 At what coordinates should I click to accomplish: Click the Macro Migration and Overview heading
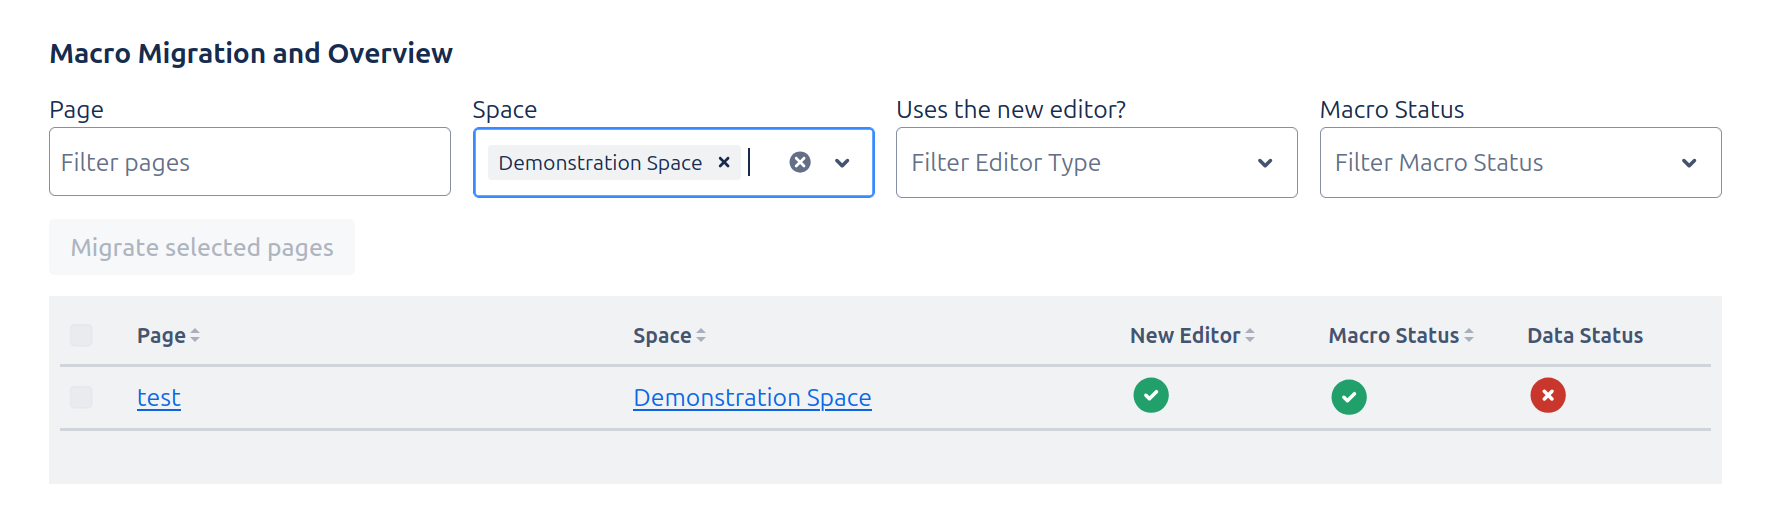coord(251,53)
